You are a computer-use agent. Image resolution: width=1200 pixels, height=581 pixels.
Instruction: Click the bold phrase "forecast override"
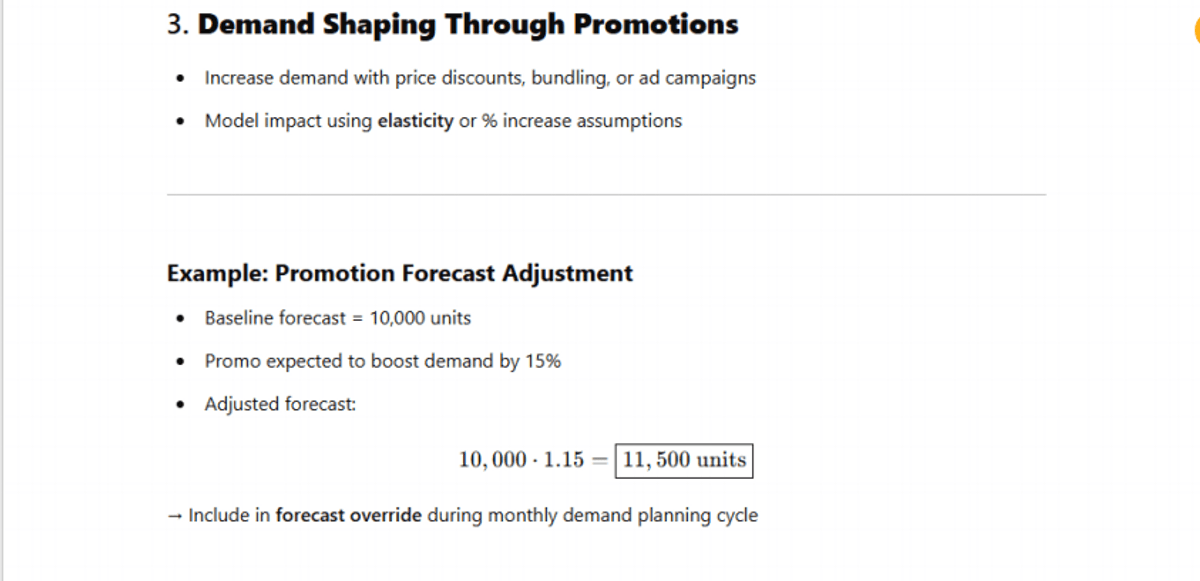[x=348, y=516]
